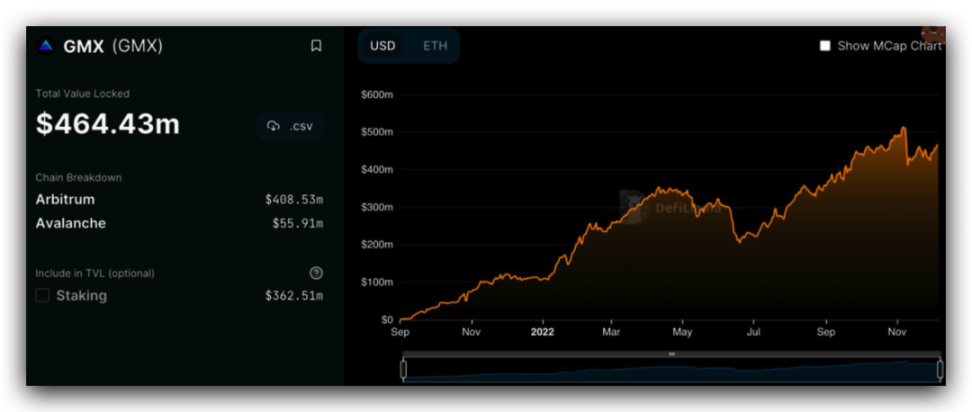The width and height of the screenshot is (972, 412).
Task: Click the 2022 x-axis label
Action: click(x=542, y=332)
